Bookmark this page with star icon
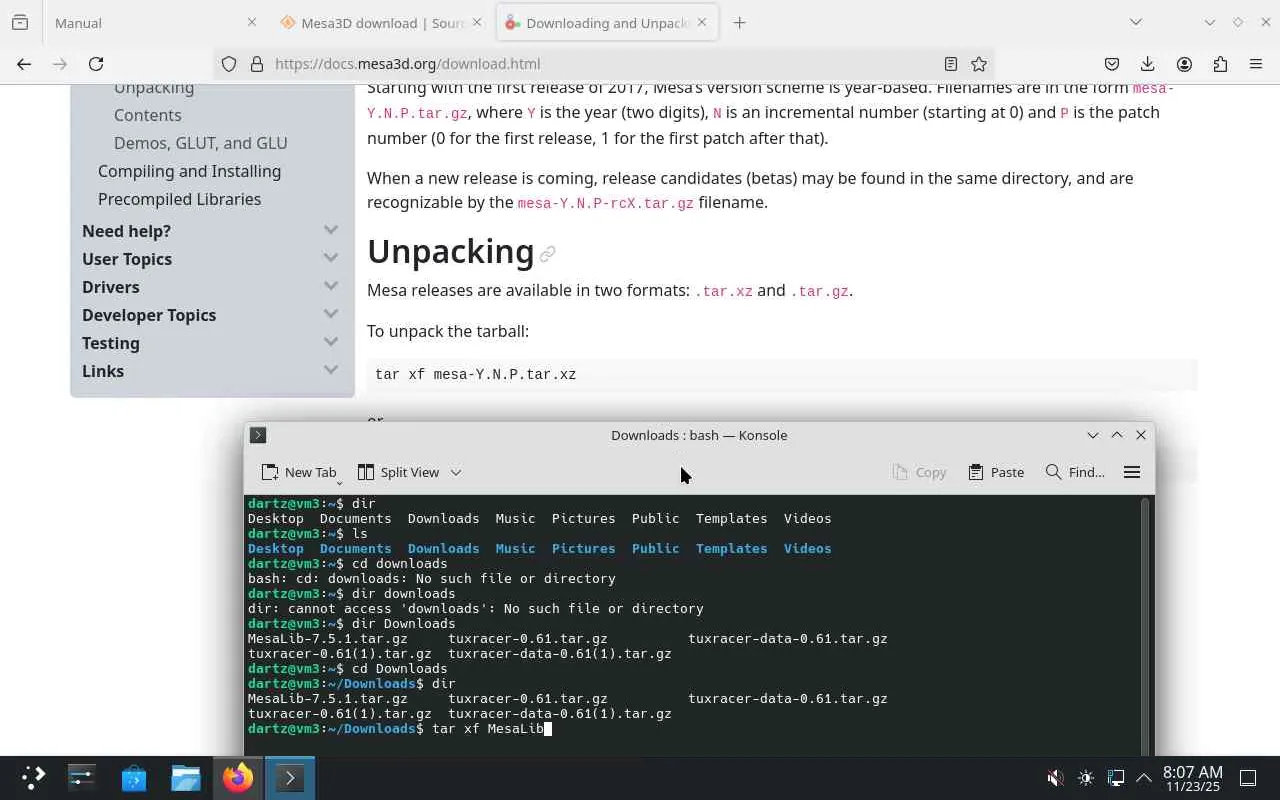 (979, 64)
